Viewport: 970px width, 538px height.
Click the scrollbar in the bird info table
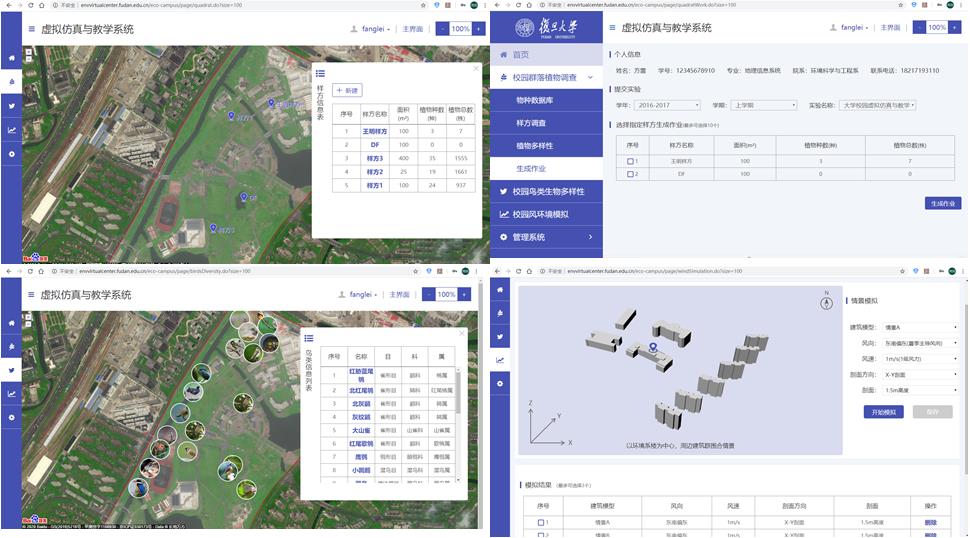click(459, 400)
